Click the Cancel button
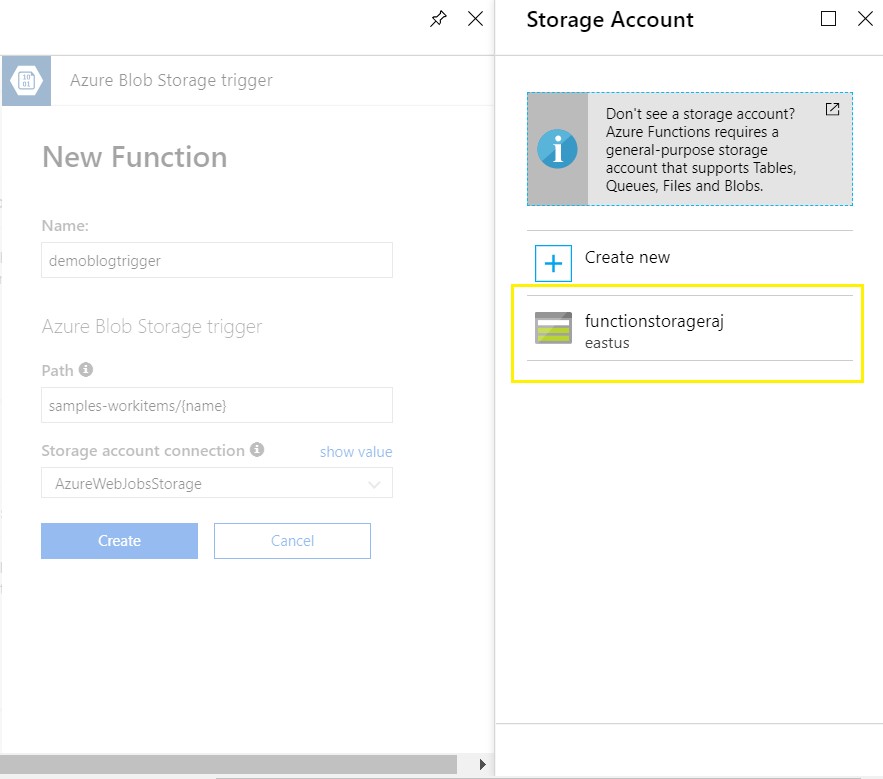 coord(292,540)
